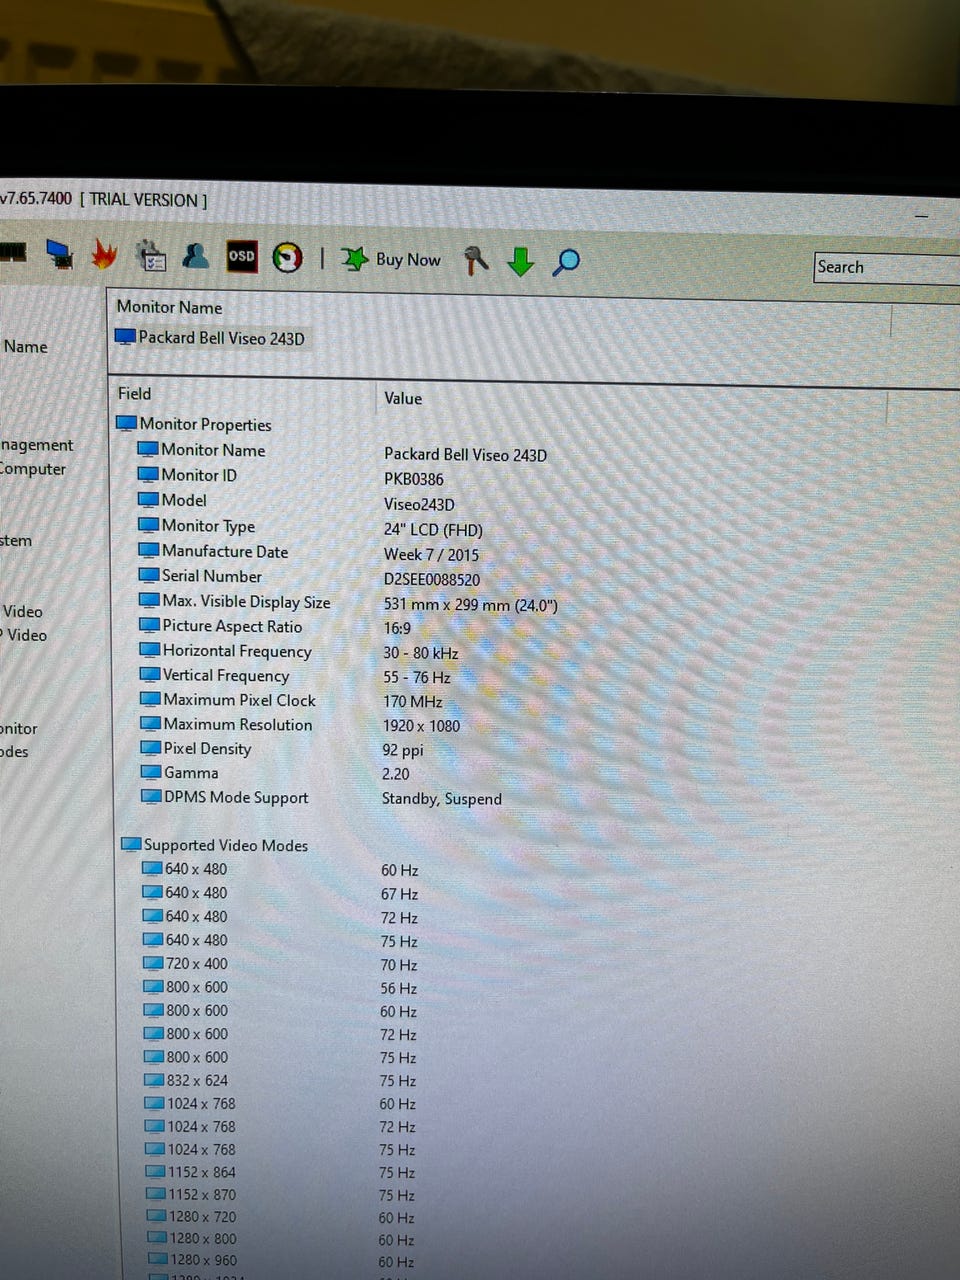Click the icon beside Serial Number
960x1280 pixels.
pyautogui.click(x=149, y=576)
